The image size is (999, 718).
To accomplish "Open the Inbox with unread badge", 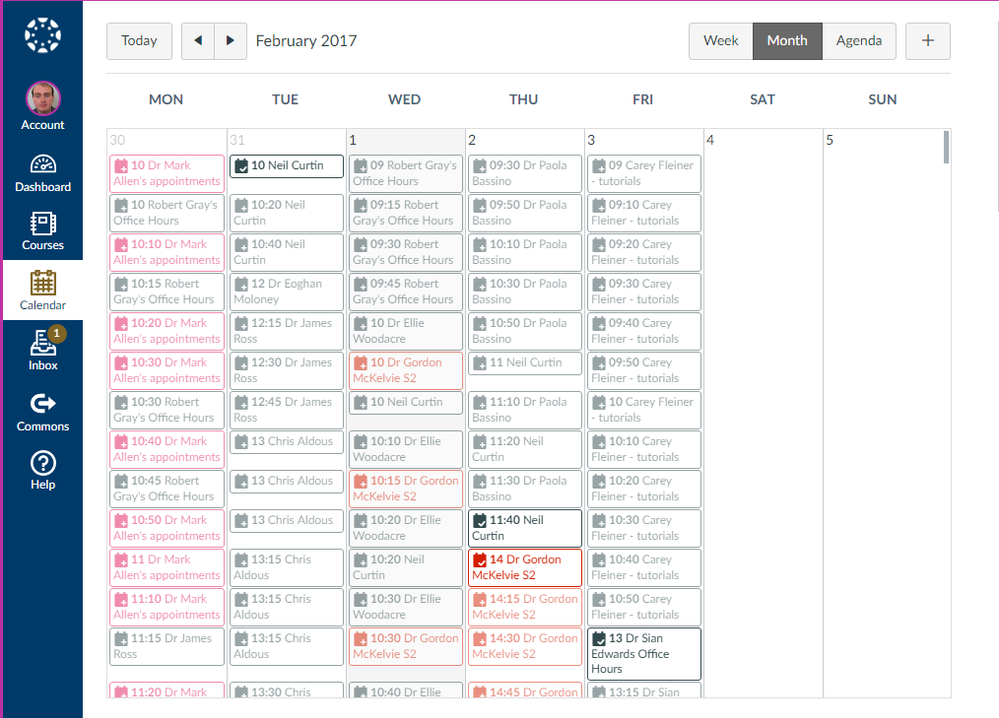I will tap(42, 346).
